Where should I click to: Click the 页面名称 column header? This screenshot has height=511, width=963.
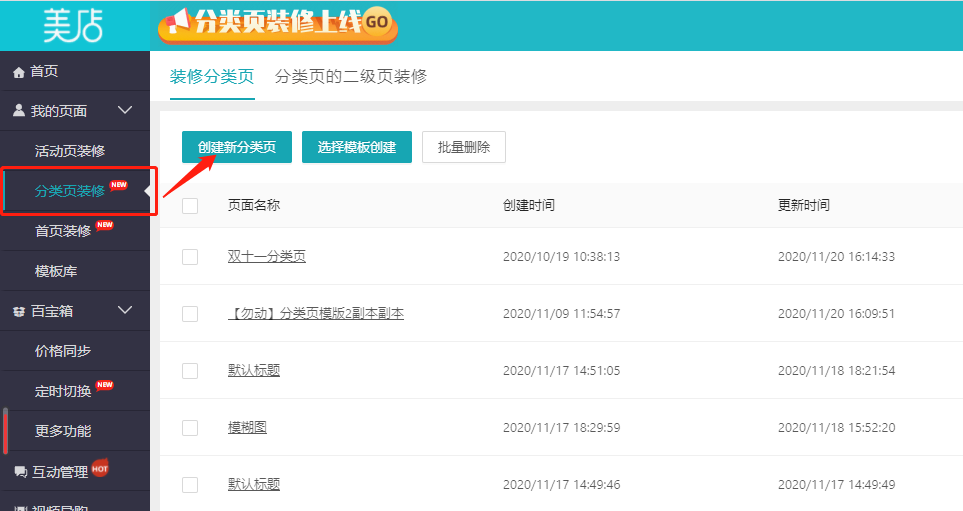254,205
